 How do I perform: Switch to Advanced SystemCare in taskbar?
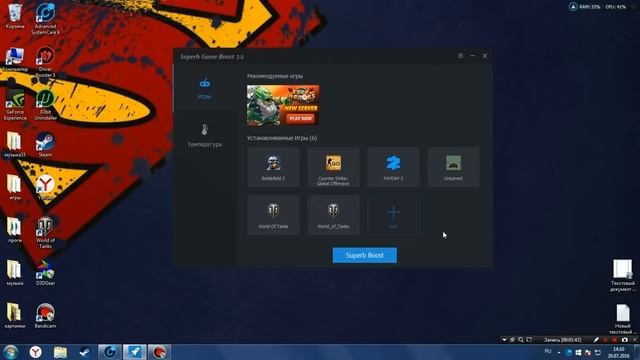[x=109, y=352]
